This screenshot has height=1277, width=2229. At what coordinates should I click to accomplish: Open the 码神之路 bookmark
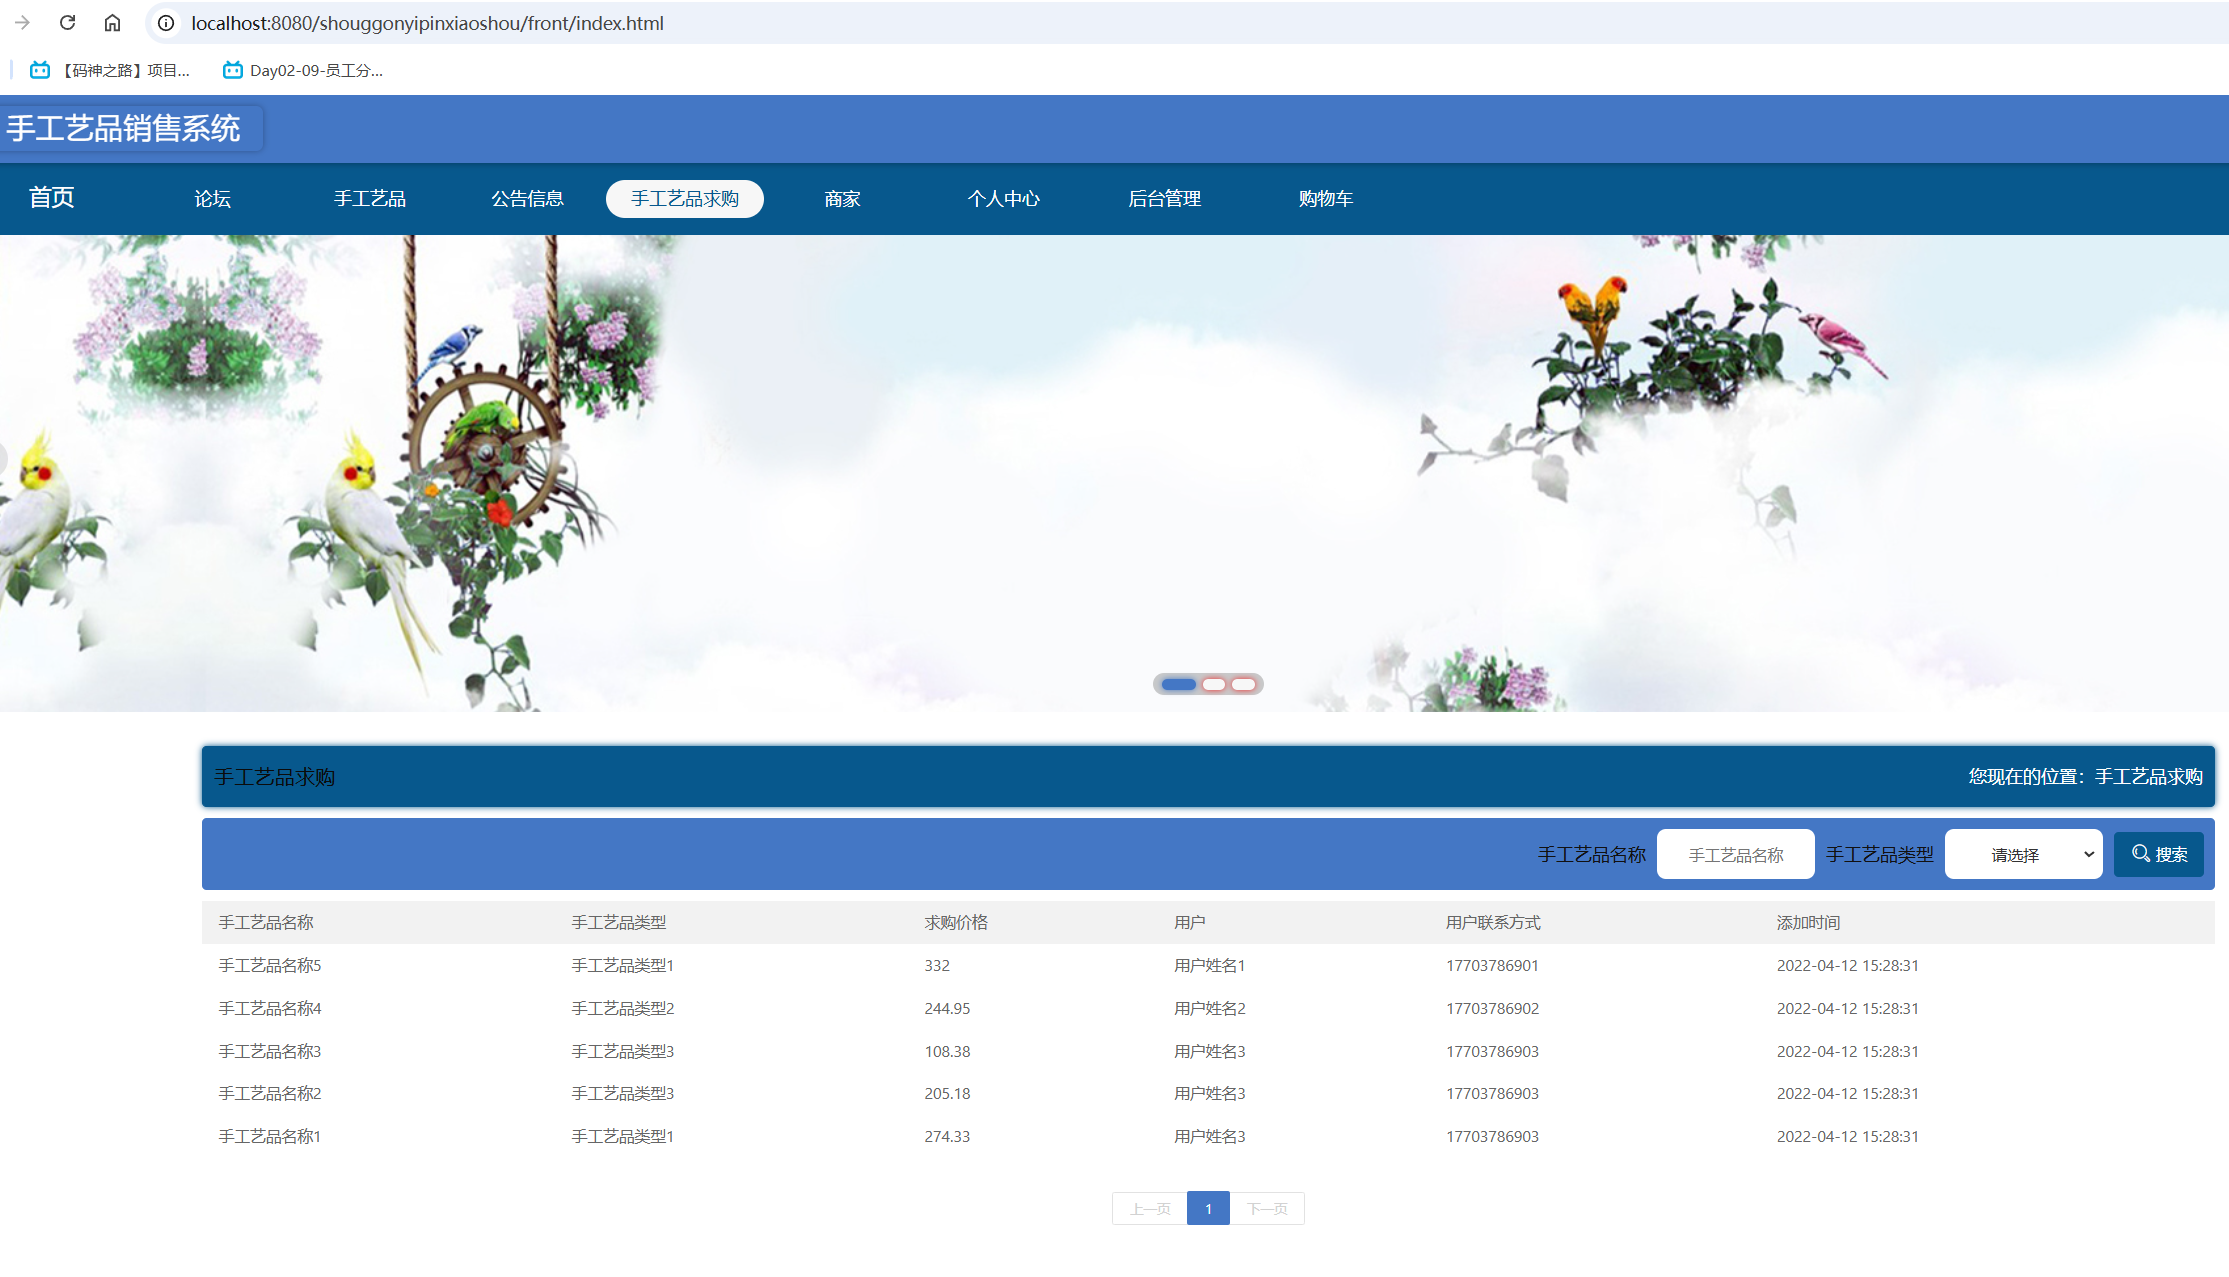click(110, 70)
